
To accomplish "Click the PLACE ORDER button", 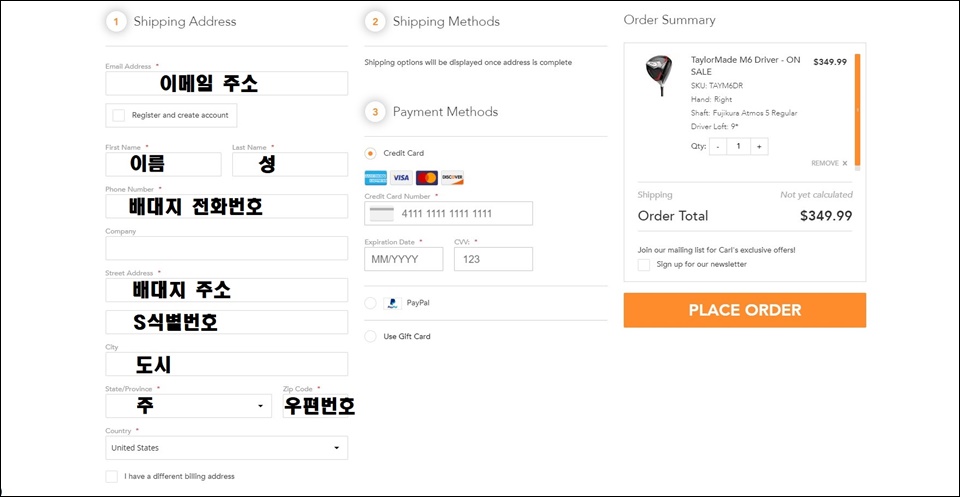I will tap(744, 310).
